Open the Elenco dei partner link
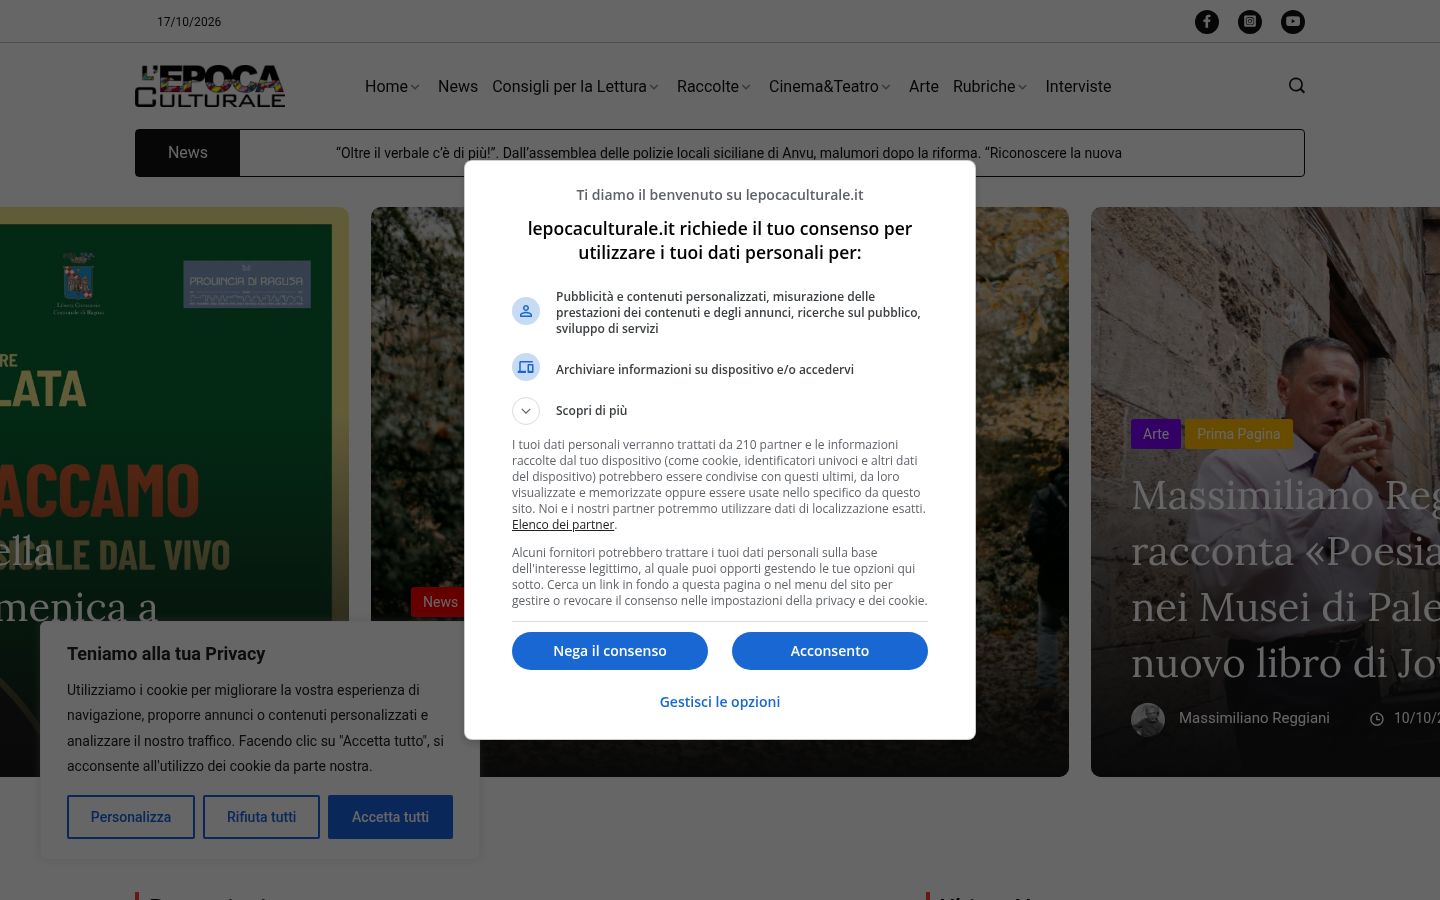 tap(563, 525)
